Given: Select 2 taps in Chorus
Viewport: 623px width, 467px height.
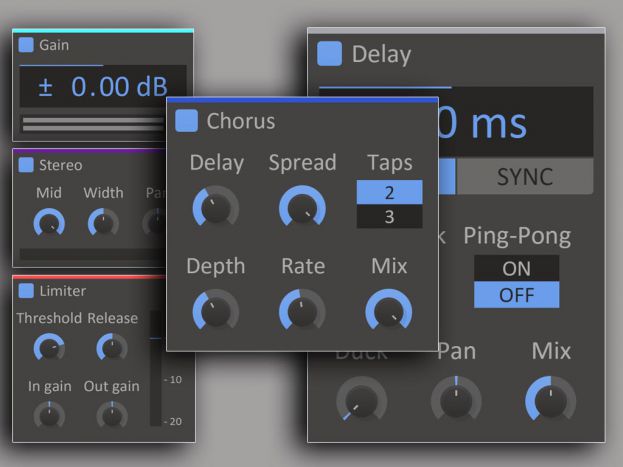Looking at the screenshot, I should click(389, 192).
